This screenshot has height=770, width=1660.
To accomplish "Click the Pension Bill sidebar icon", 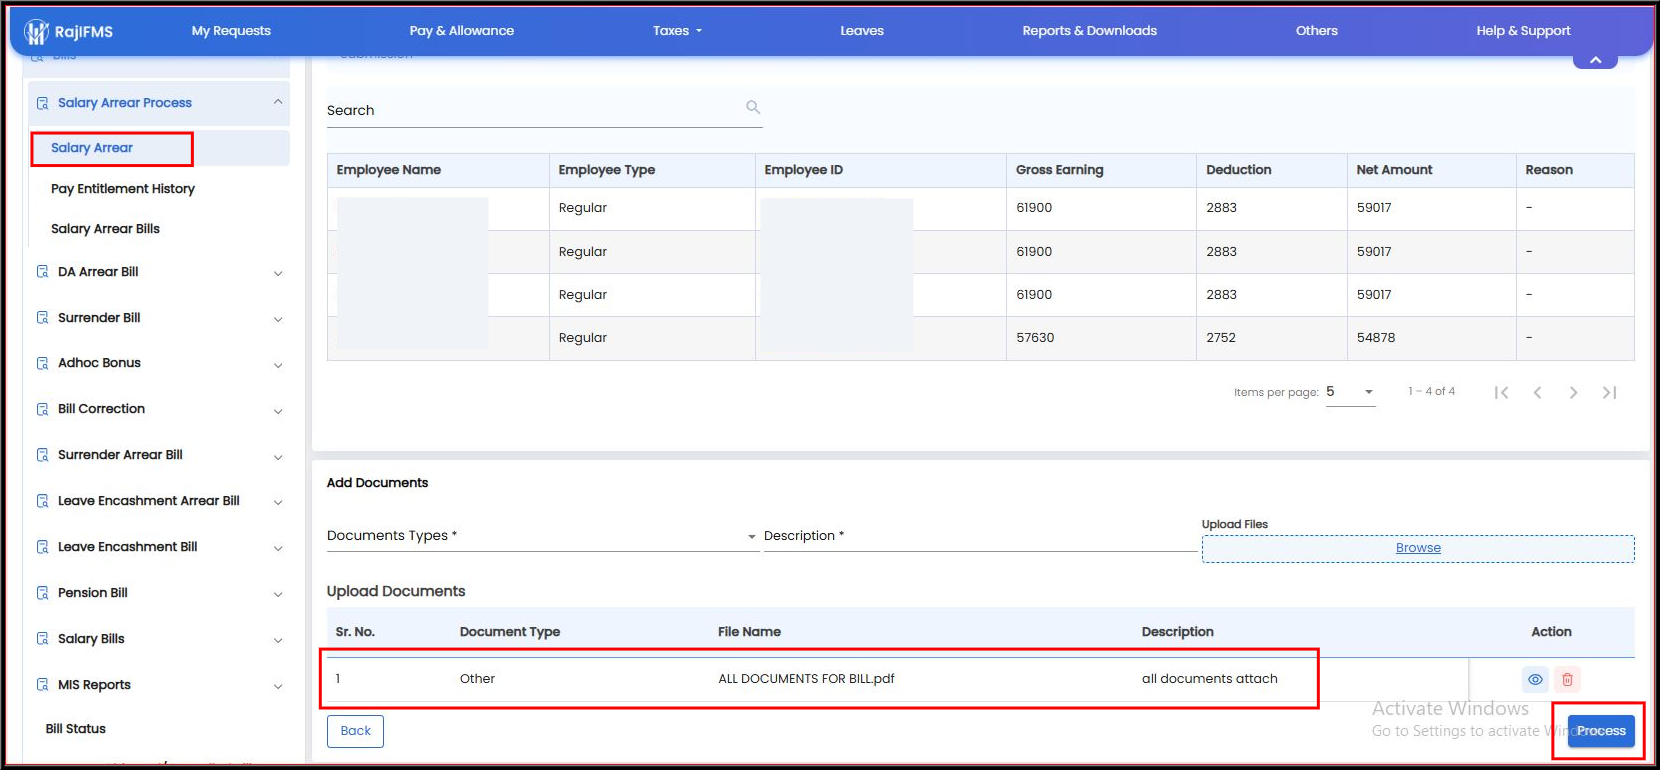I will (42, 593).
